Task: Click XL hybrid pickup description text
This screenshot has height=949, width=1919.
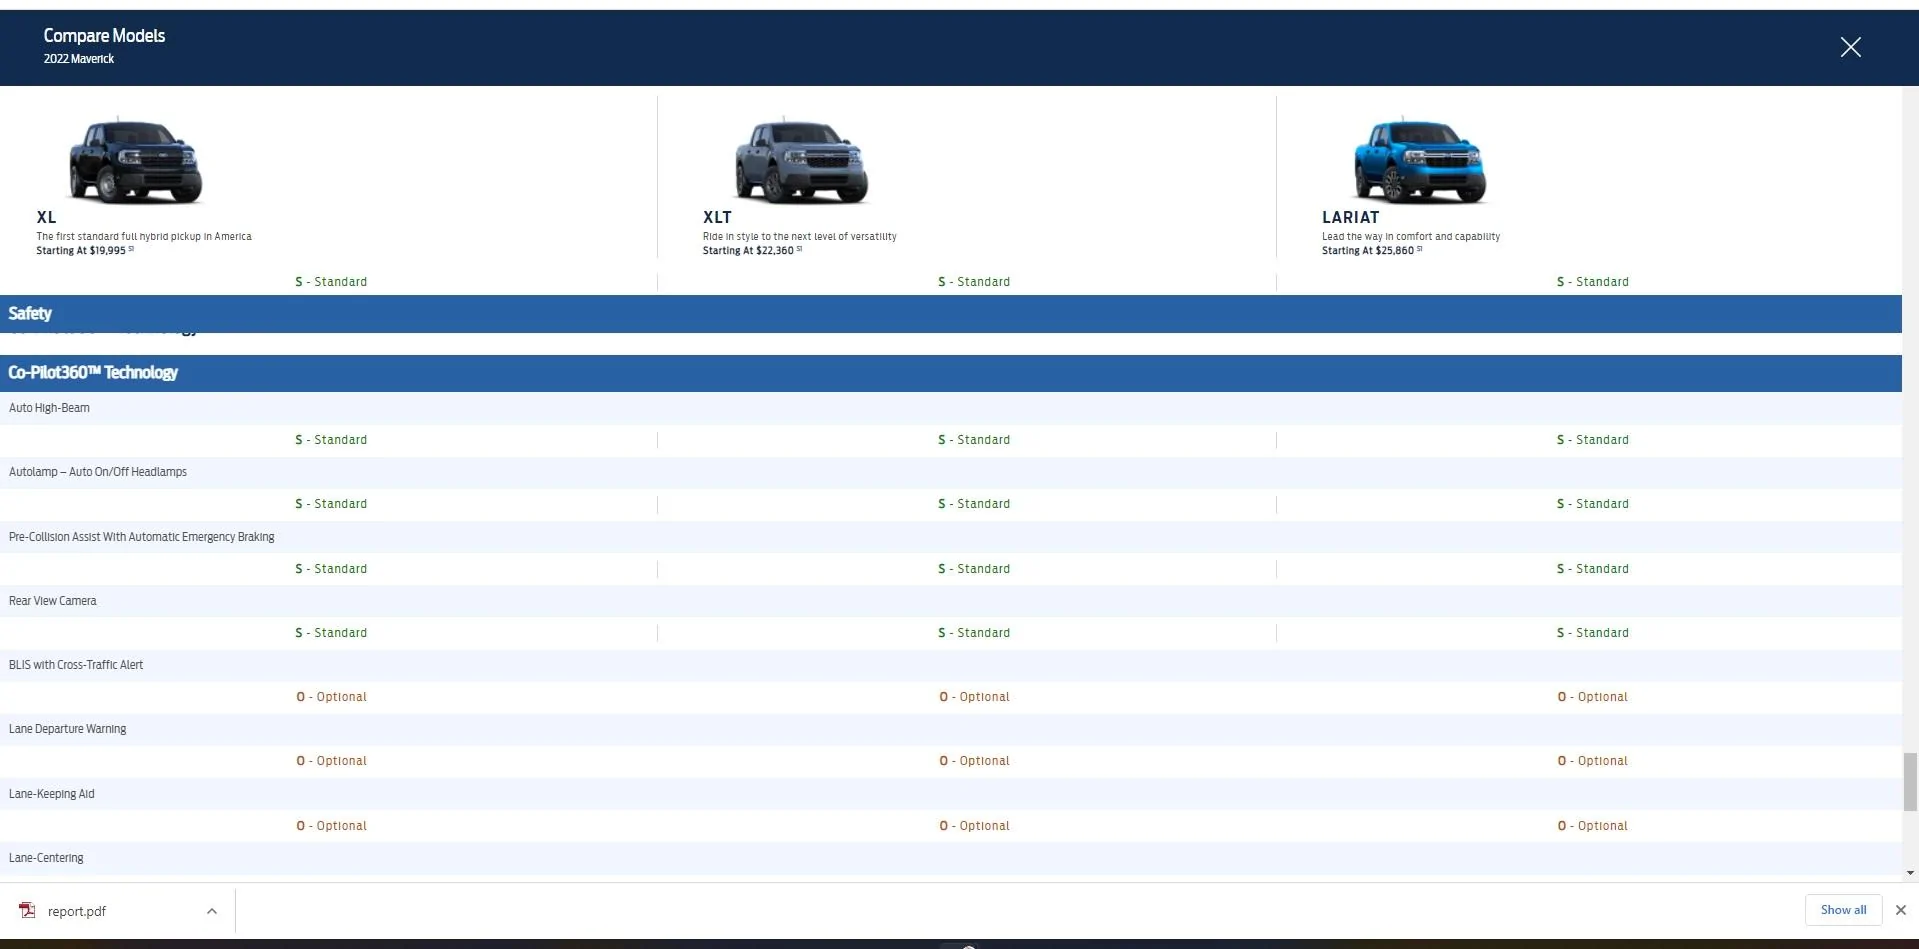Action: coord(144,237)
